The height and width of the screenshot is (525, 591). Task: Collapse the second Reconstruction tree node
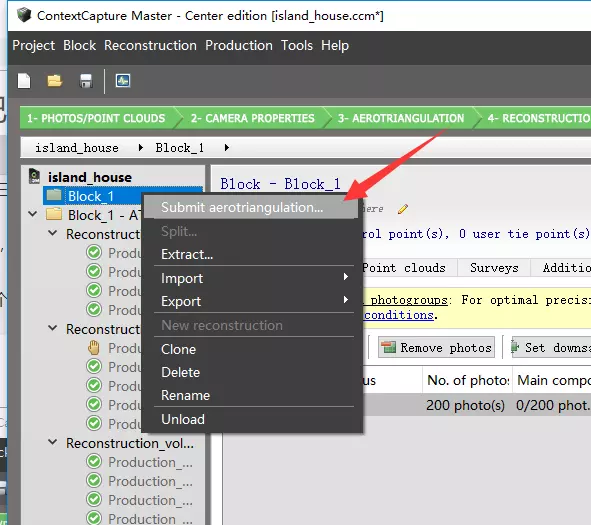[x=53, y=328]
